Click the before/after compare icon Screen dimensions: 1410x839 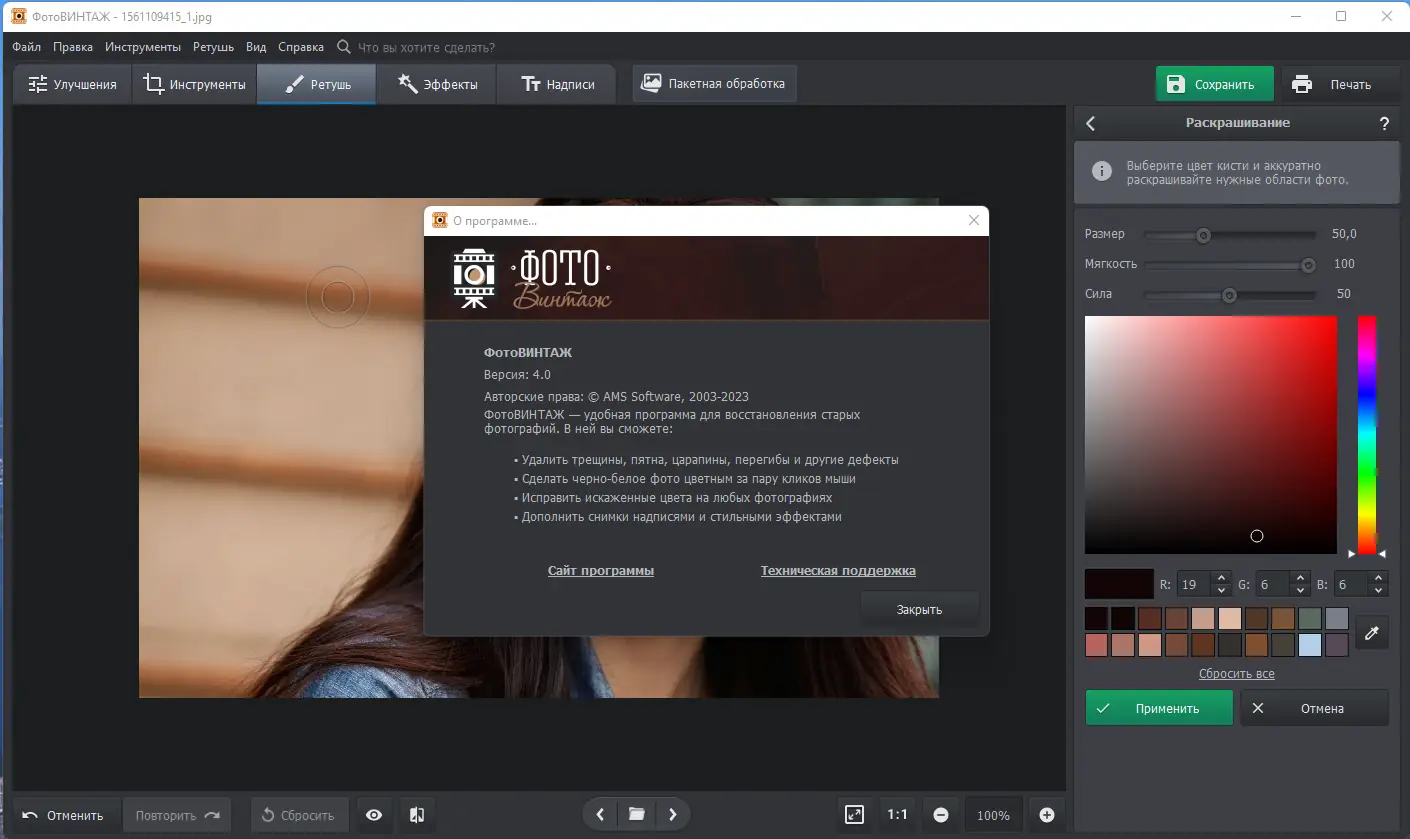[x=417, y=815]
